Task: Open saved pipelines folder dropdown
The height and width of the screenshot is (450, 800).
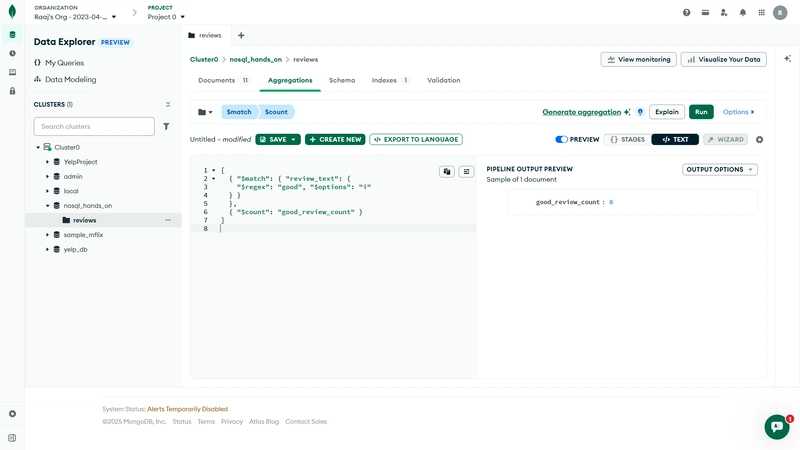Action: (205, 112)
